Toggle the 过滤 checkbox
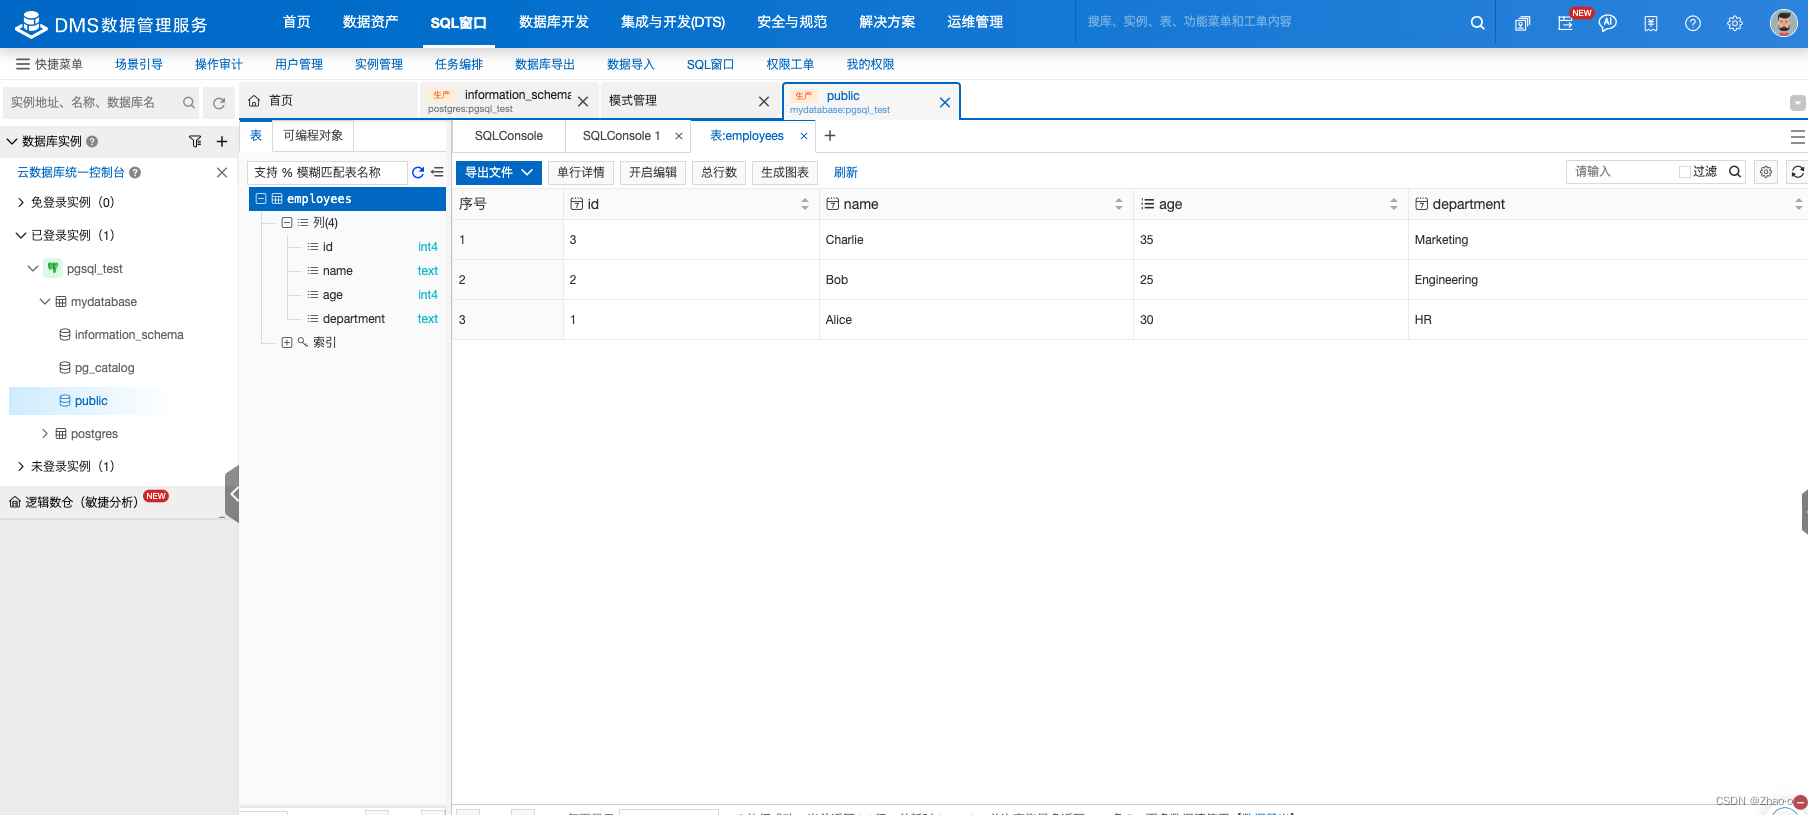The width and height of the screenshot is (1808, 815). click(1684, 172)
